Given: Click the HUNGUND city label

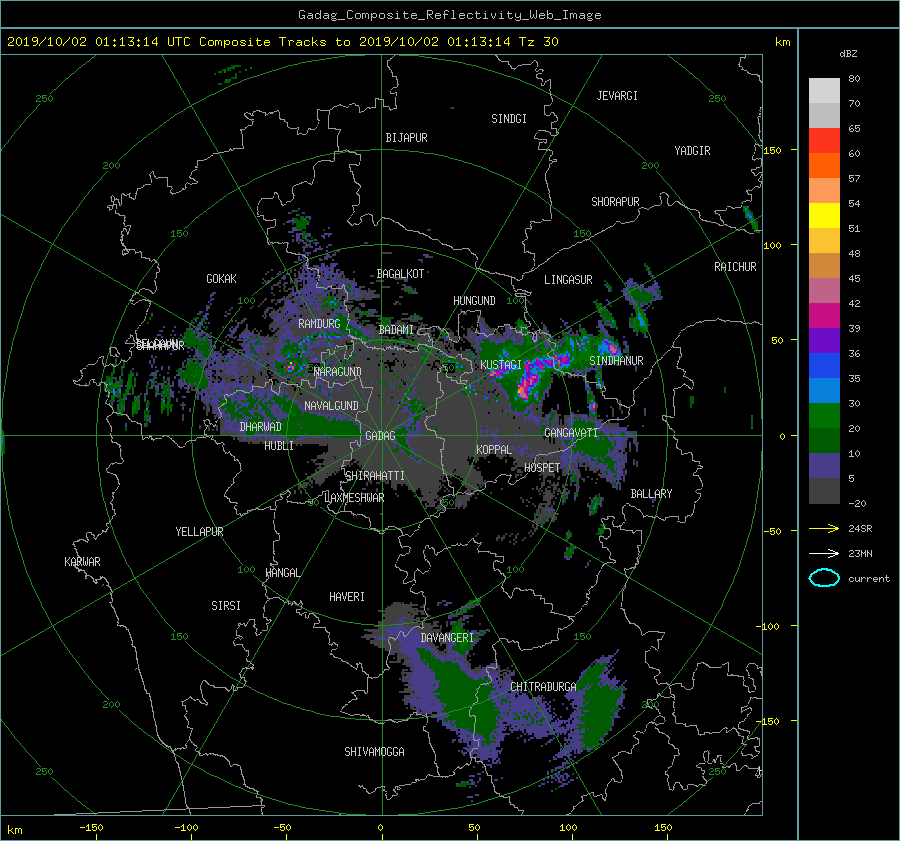Looking at the screenshot, I should pos(474,301).
